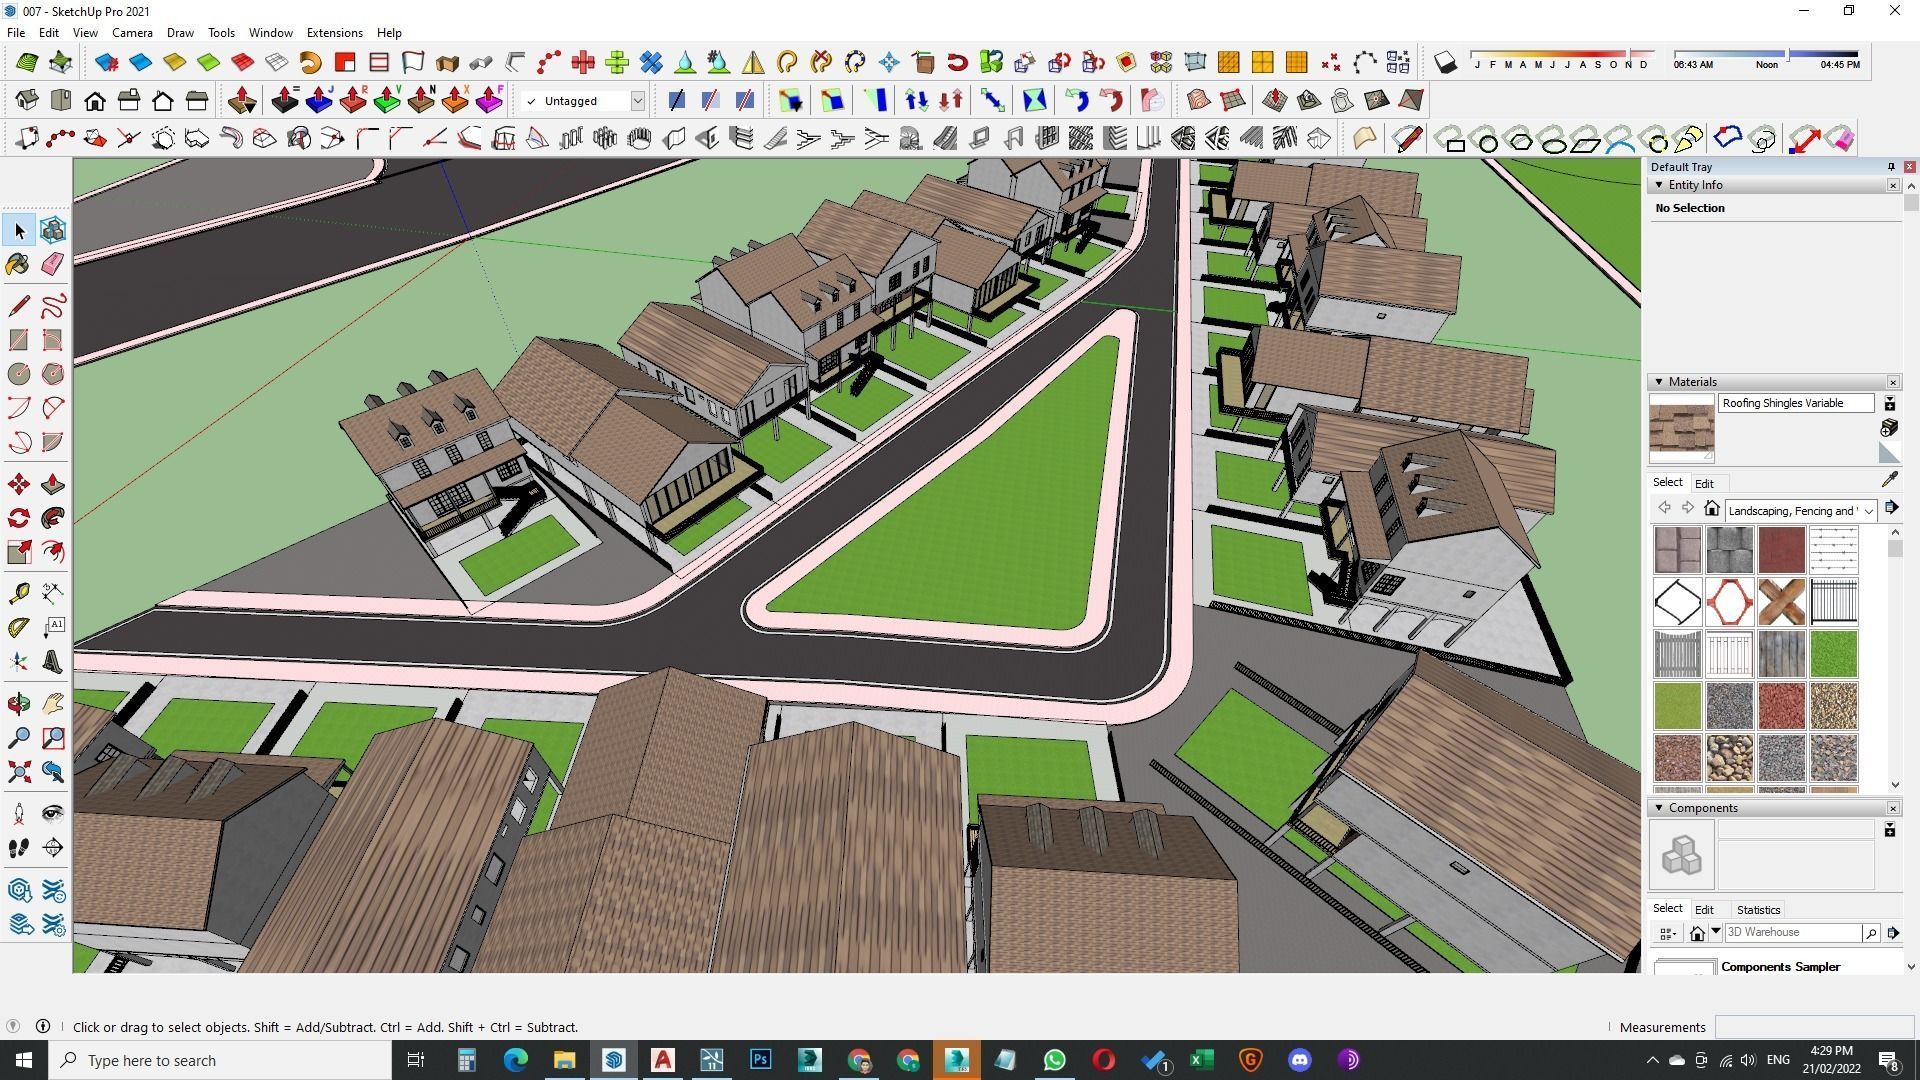
Task: Select the Select arrow tool
Action: 19,230
